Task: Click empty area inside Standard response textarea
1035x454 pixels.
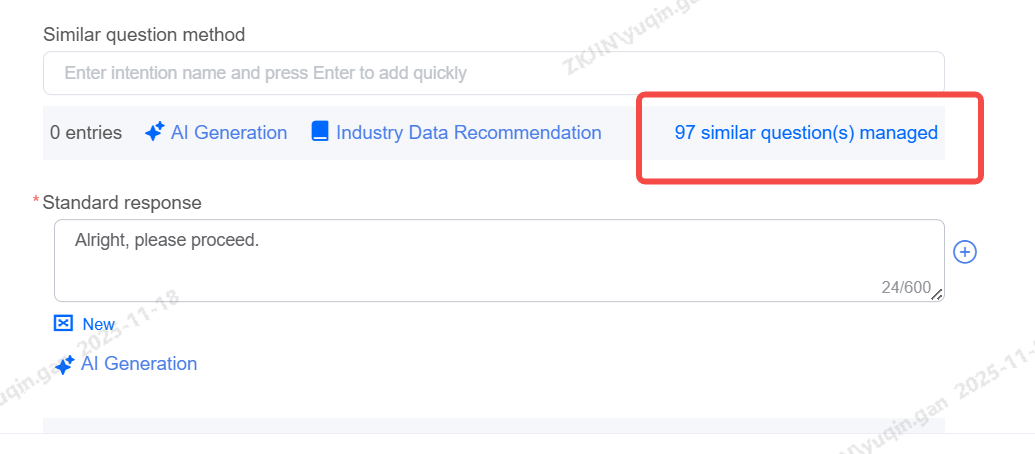Action: click(x=500, y=270)
